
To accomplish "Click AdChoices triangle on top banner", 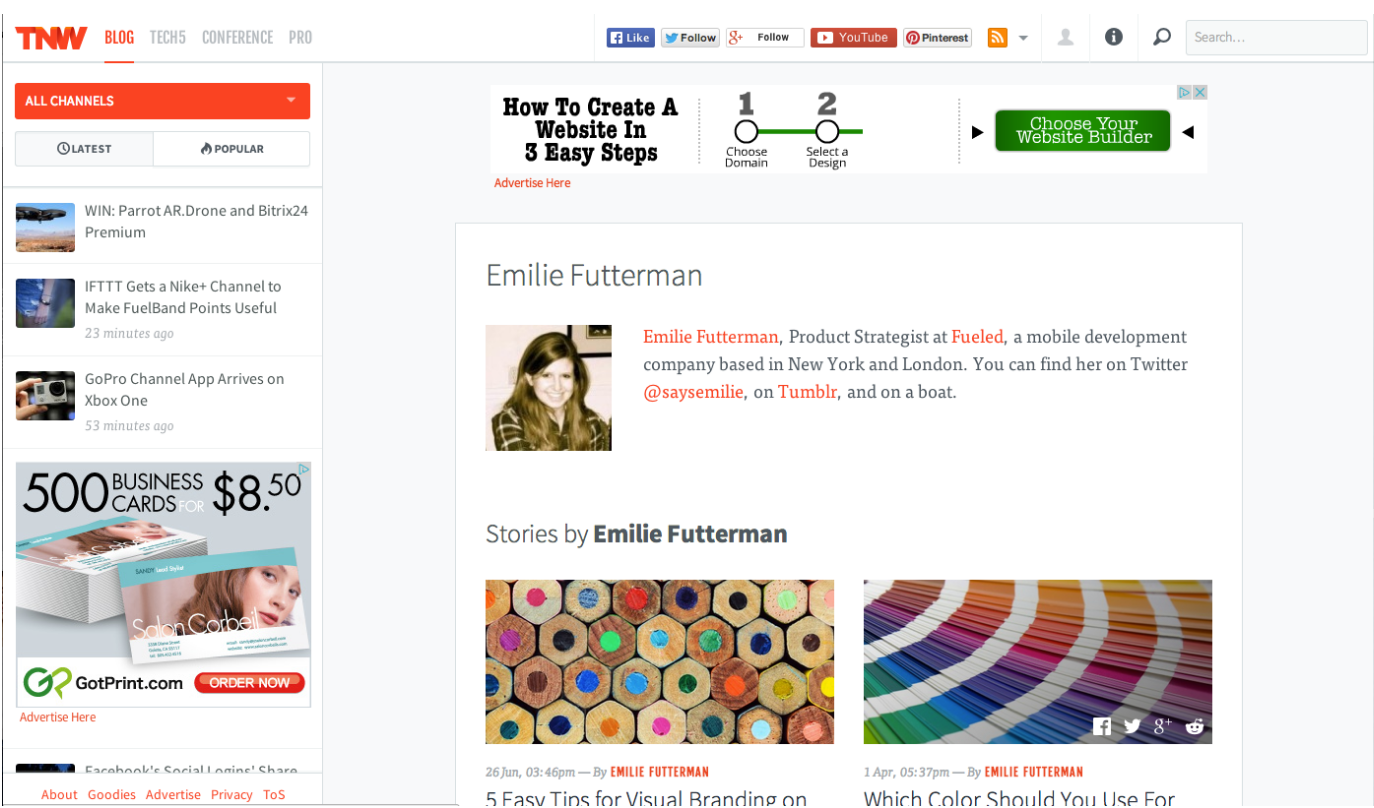I will click(1184, 92).
